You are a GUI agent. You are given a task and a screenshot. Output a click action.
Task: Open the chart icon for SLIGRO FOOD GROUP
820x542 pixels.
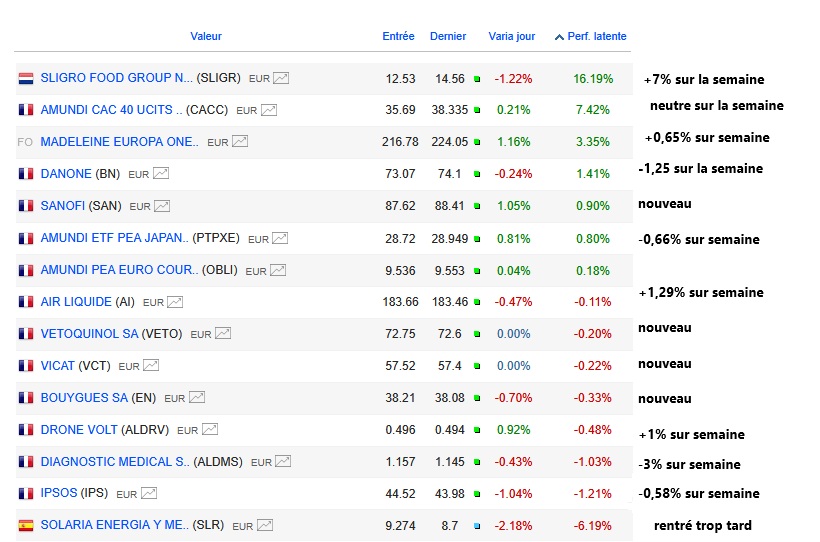click(x=281, y=78)
